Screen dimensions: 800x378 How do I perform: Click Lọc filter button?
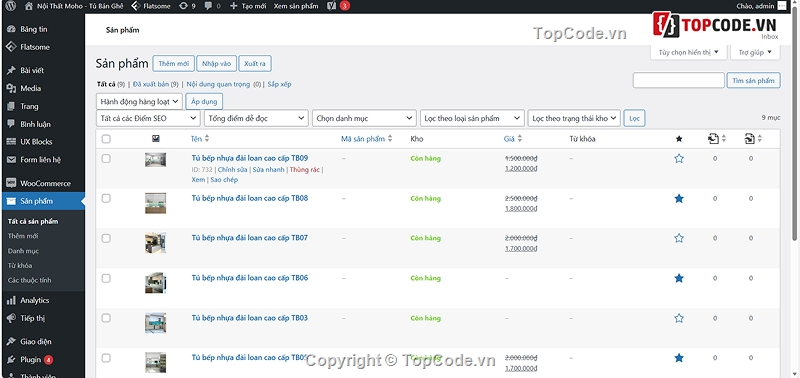[635, 118]
